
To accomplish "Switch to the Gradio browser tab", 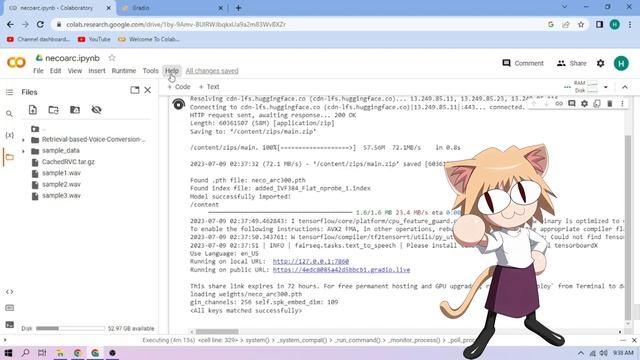I will pos(171,8).
